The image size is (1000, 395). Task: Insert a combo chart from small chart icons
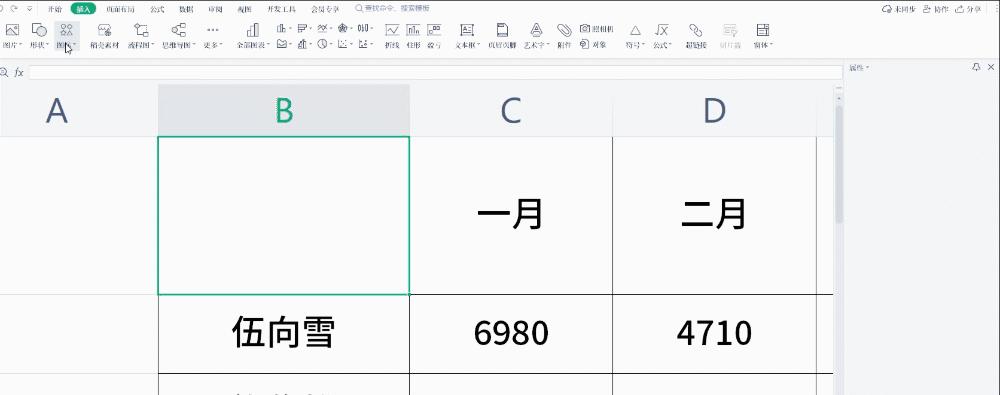coord(302,44)
